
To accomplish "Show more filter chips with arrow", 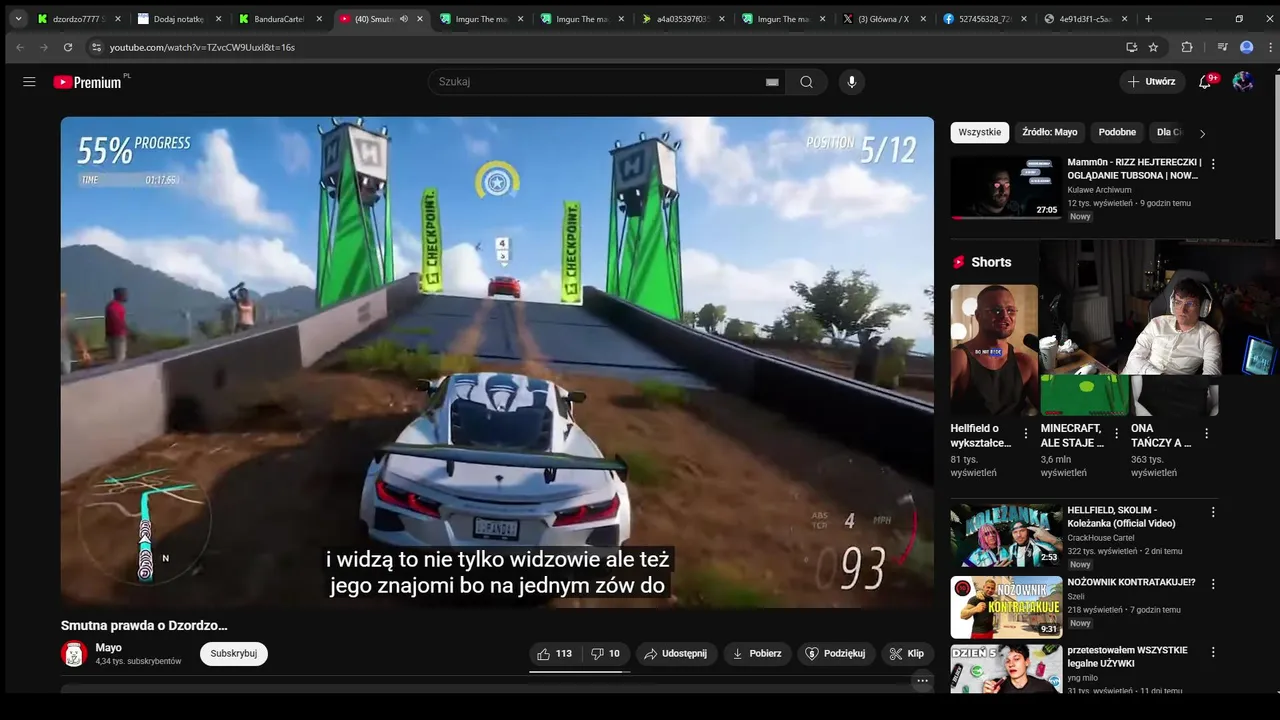I will point(1202,133).
